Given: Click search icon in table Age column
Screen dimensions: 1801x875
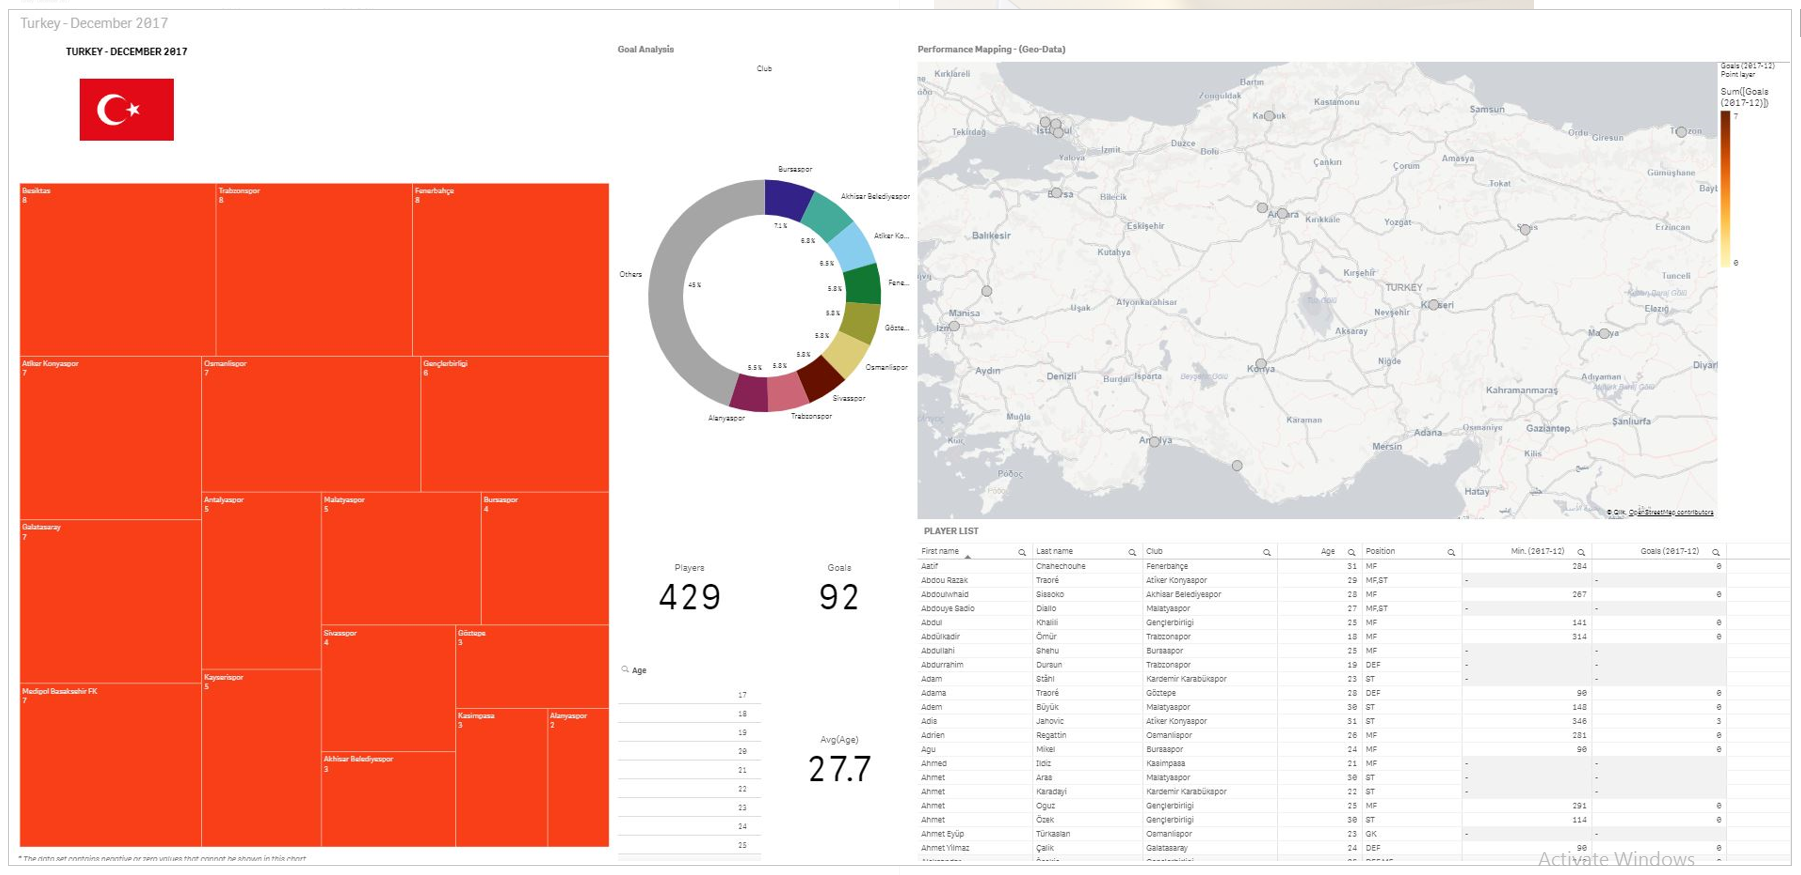Looking at the screenshot, I should pyautogui.click(x=1351, y=552).
